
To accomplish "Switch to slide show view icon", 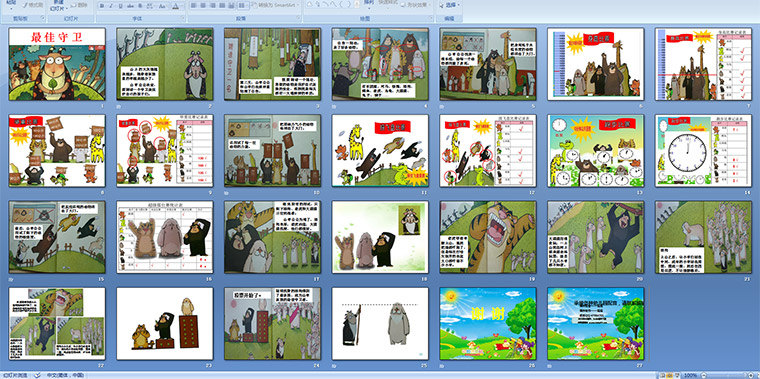I will click(x=678, y=375).
